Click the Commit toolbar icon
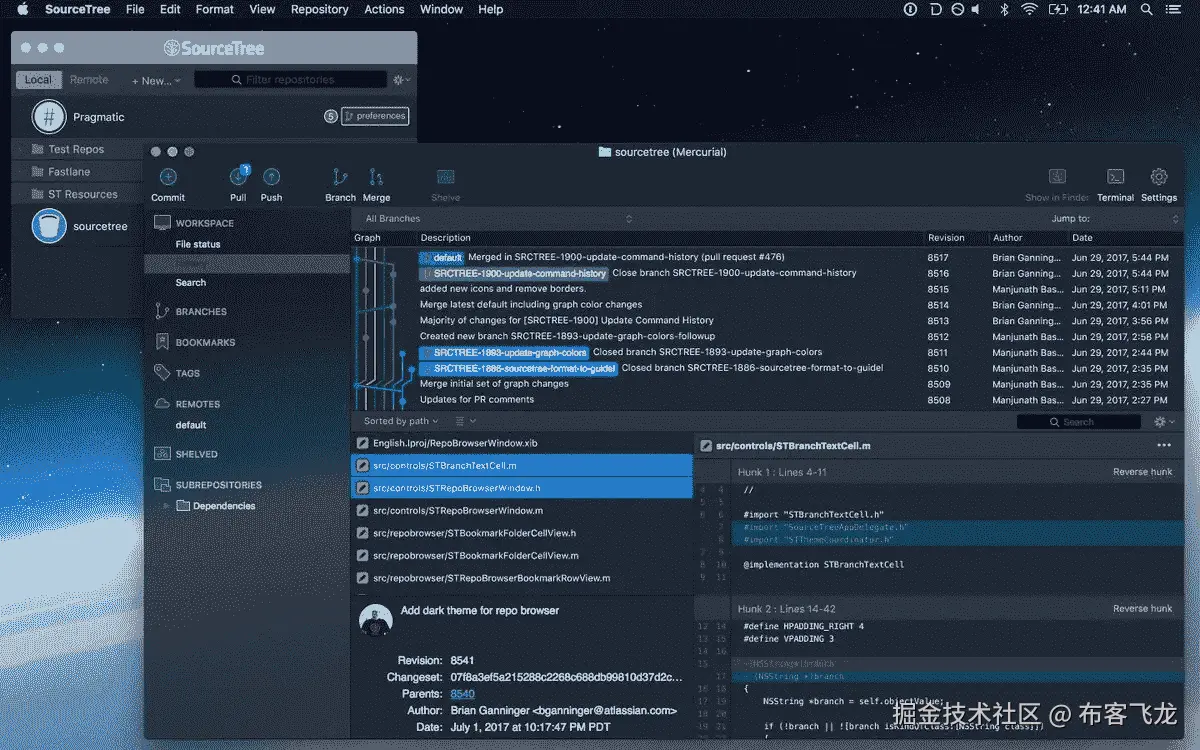 point(168,177)
